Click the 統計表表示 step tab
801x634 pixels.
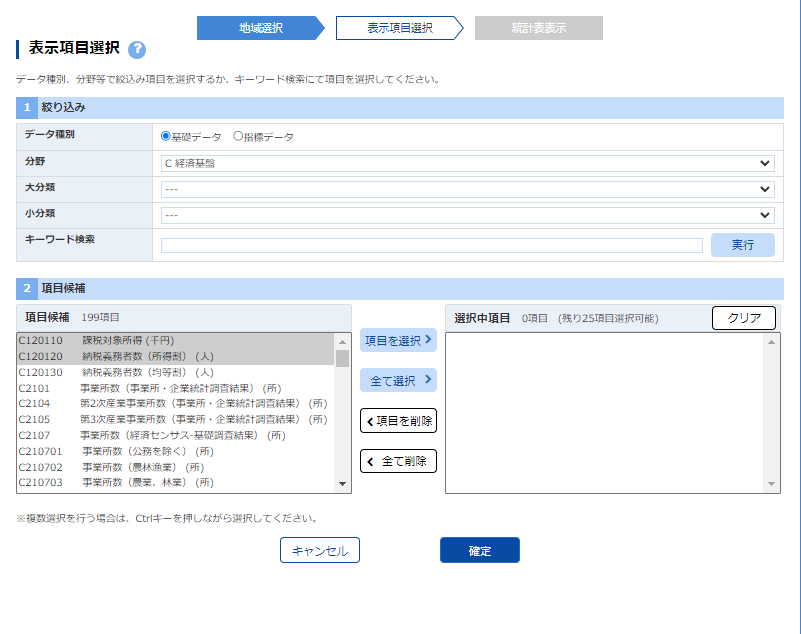[x=538, y=28]
